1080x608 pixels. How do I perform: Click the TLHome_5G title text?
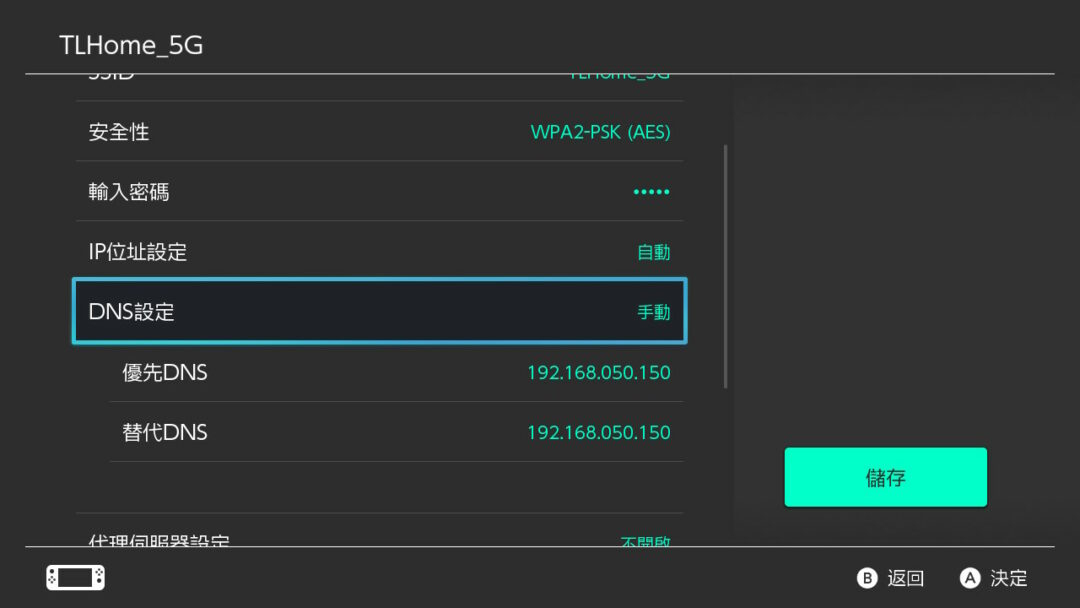pyautogui.click(x=131, y=45)
